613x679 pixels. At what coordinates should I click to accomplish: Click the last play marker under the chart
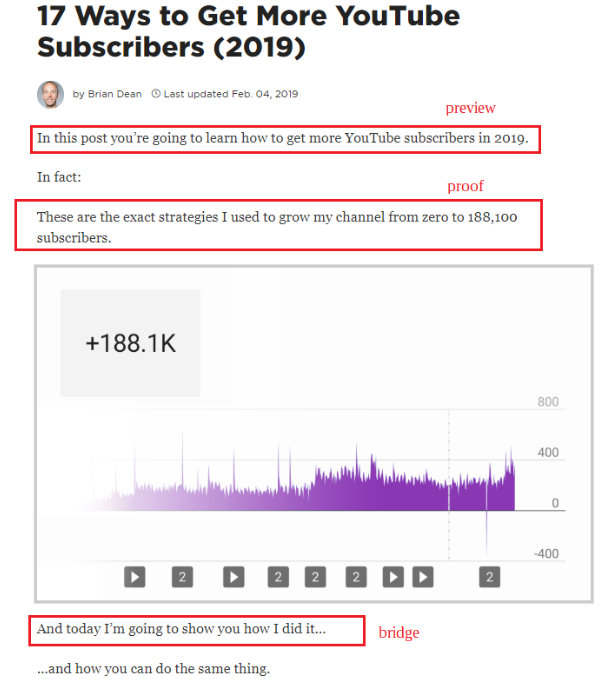[x=424, y=576]
